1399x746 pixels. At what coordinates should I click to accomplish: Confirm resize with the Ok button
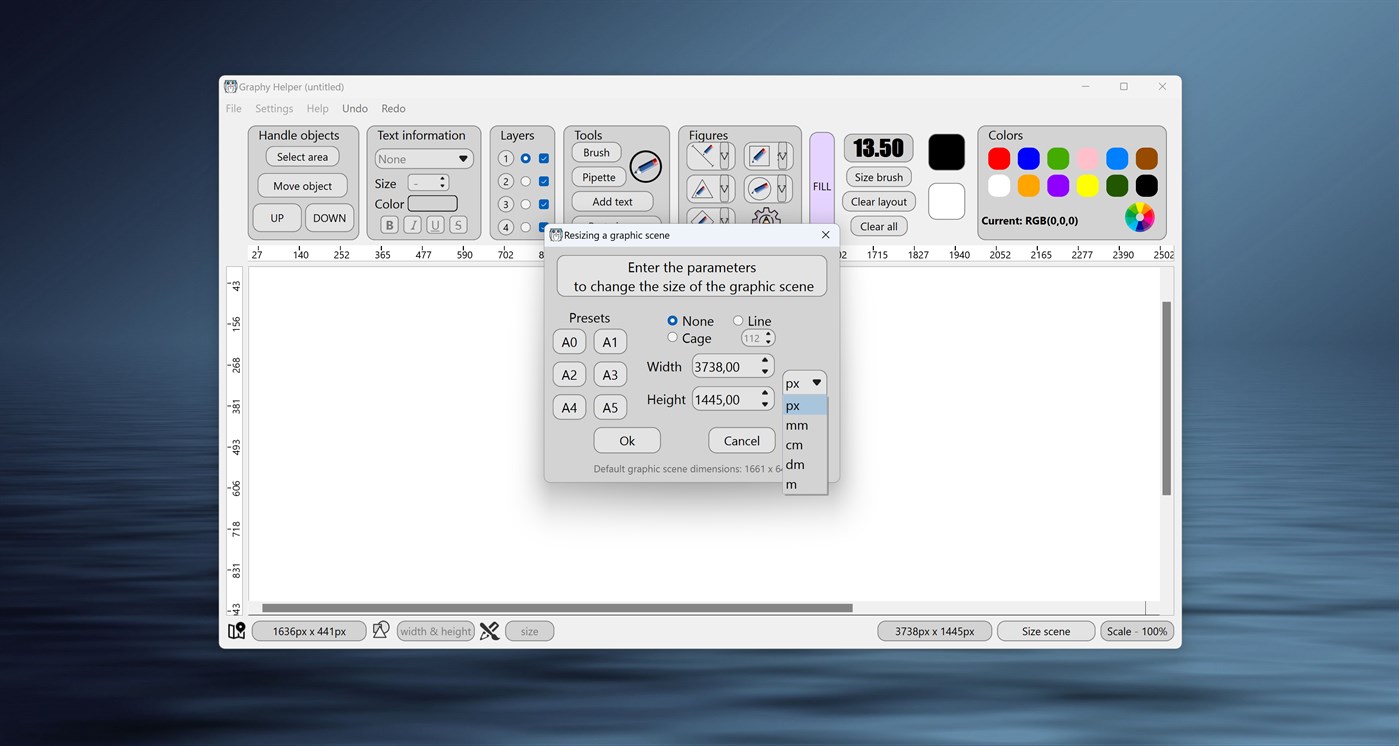(626, 440)
